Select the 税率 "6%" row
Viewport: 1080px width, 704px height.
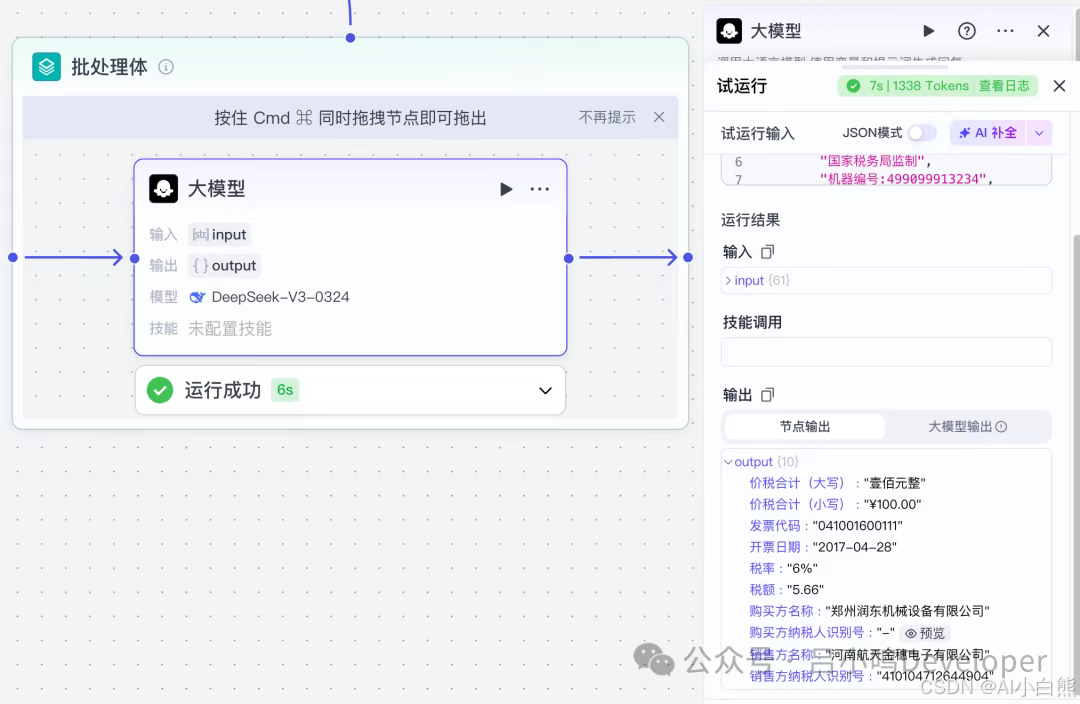click(783, 568)
